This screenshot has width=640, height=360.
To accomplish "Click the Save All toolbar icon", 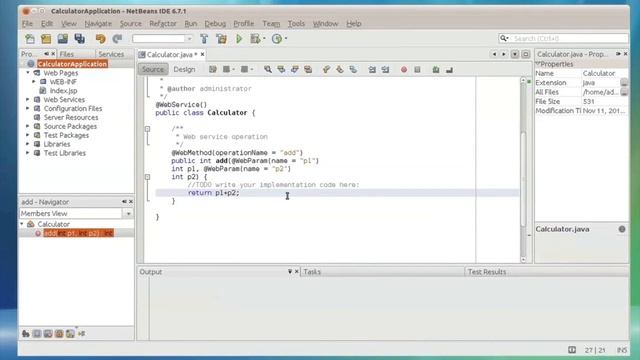I will click(x=80, y=39).
